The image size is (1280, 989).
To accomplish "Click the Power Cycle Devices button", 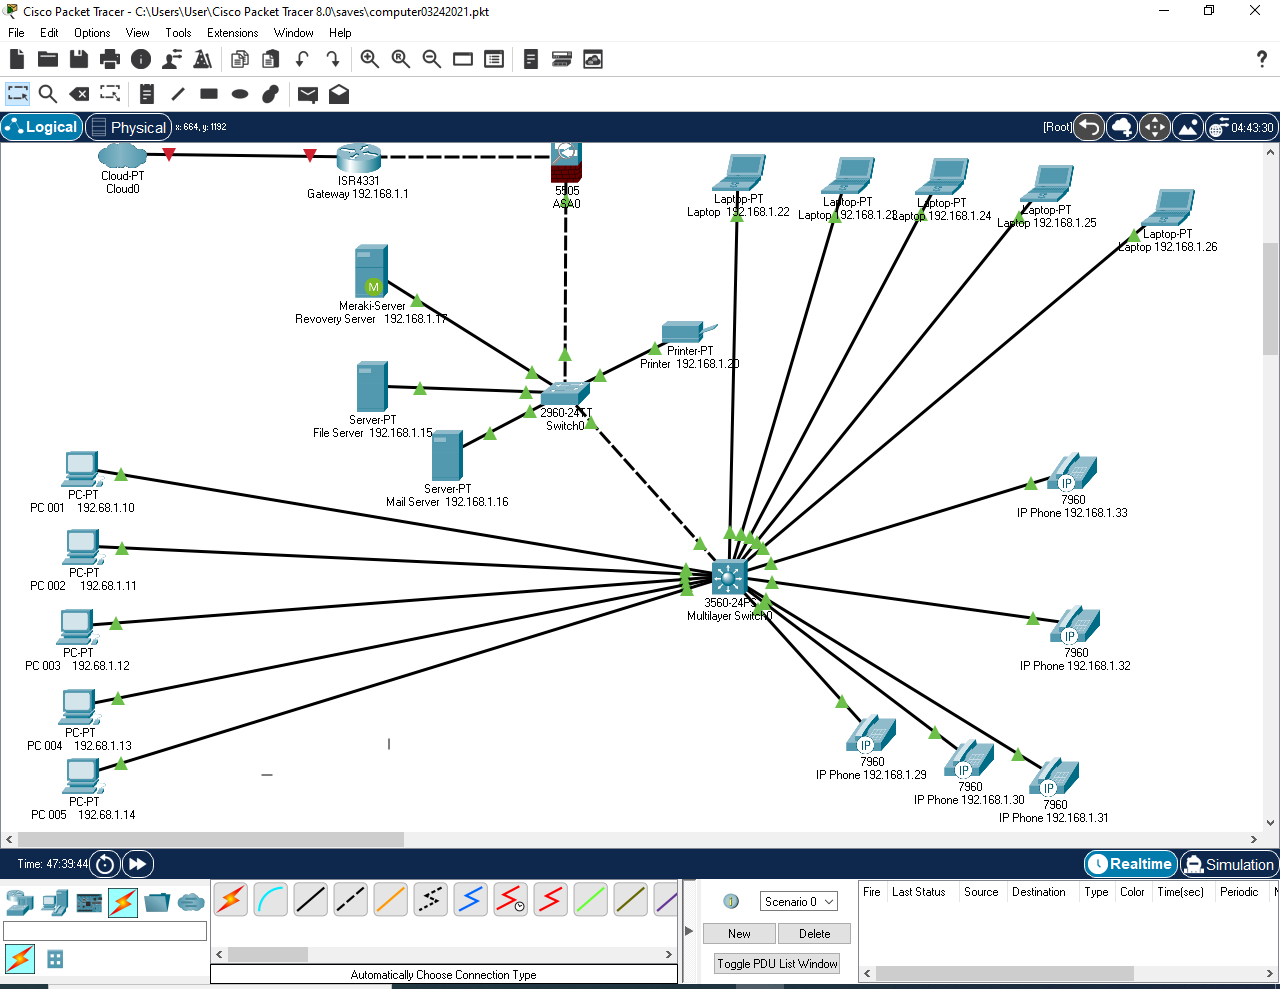I will pyautogui.click(x=105, y=864).
